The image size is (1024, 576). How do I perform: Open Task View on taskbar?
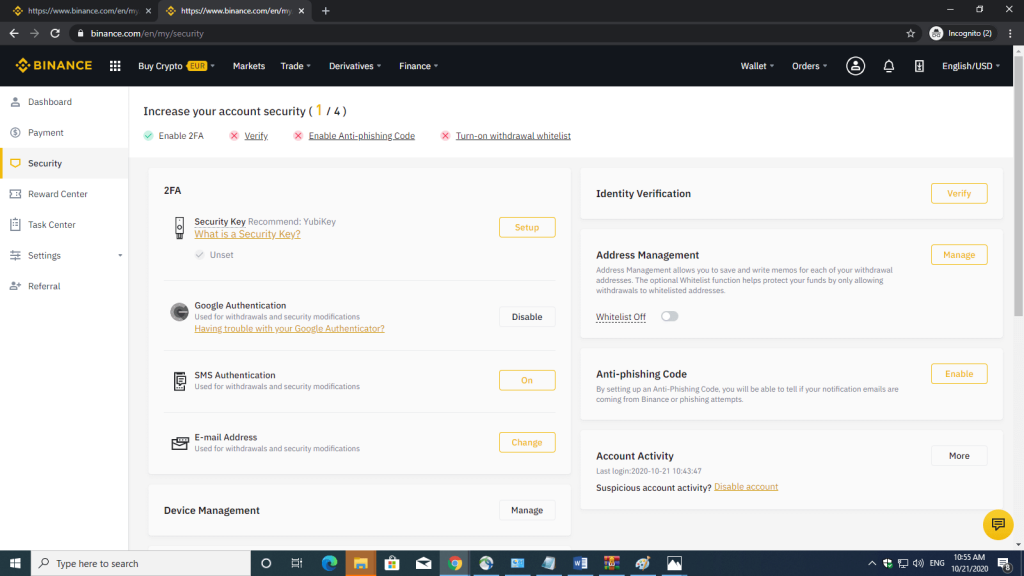tap(296, 563)
